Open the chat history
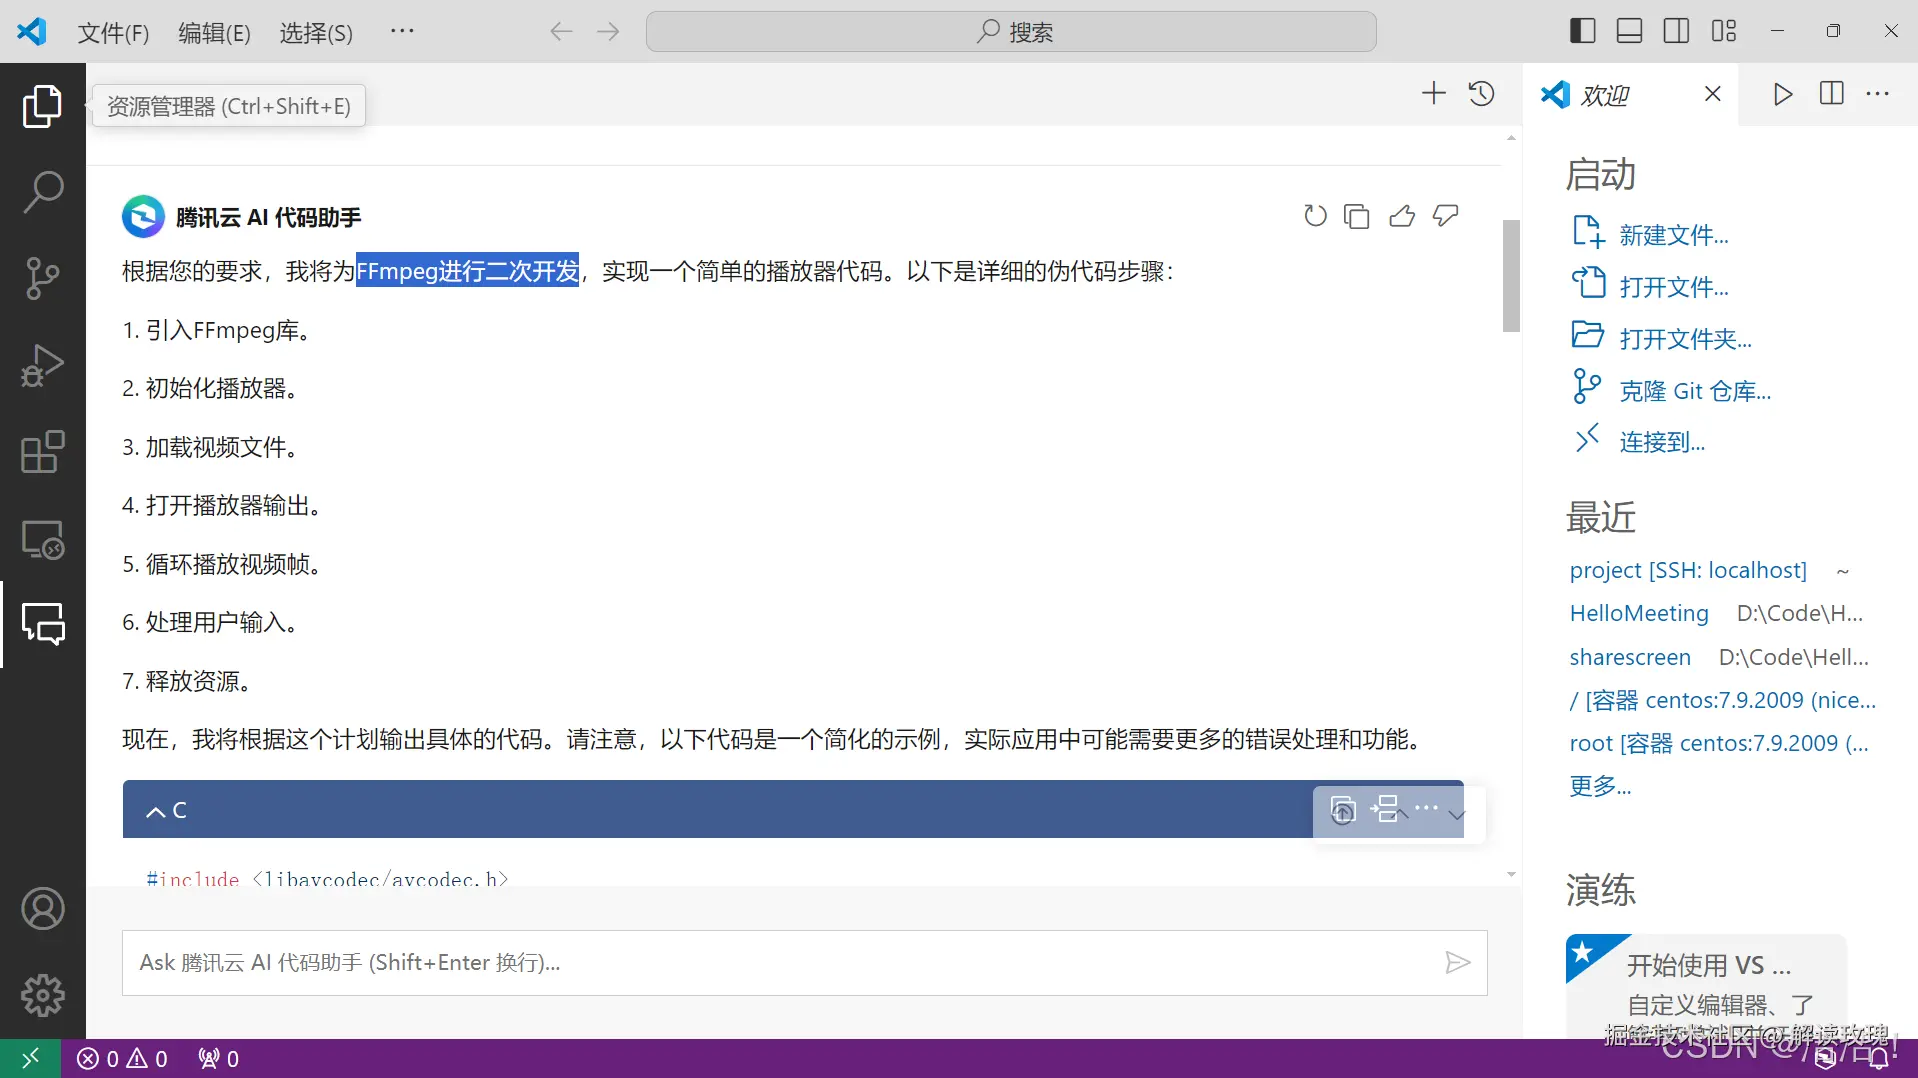The width and height of the screenshot is (1918, 1078). 1482,93
